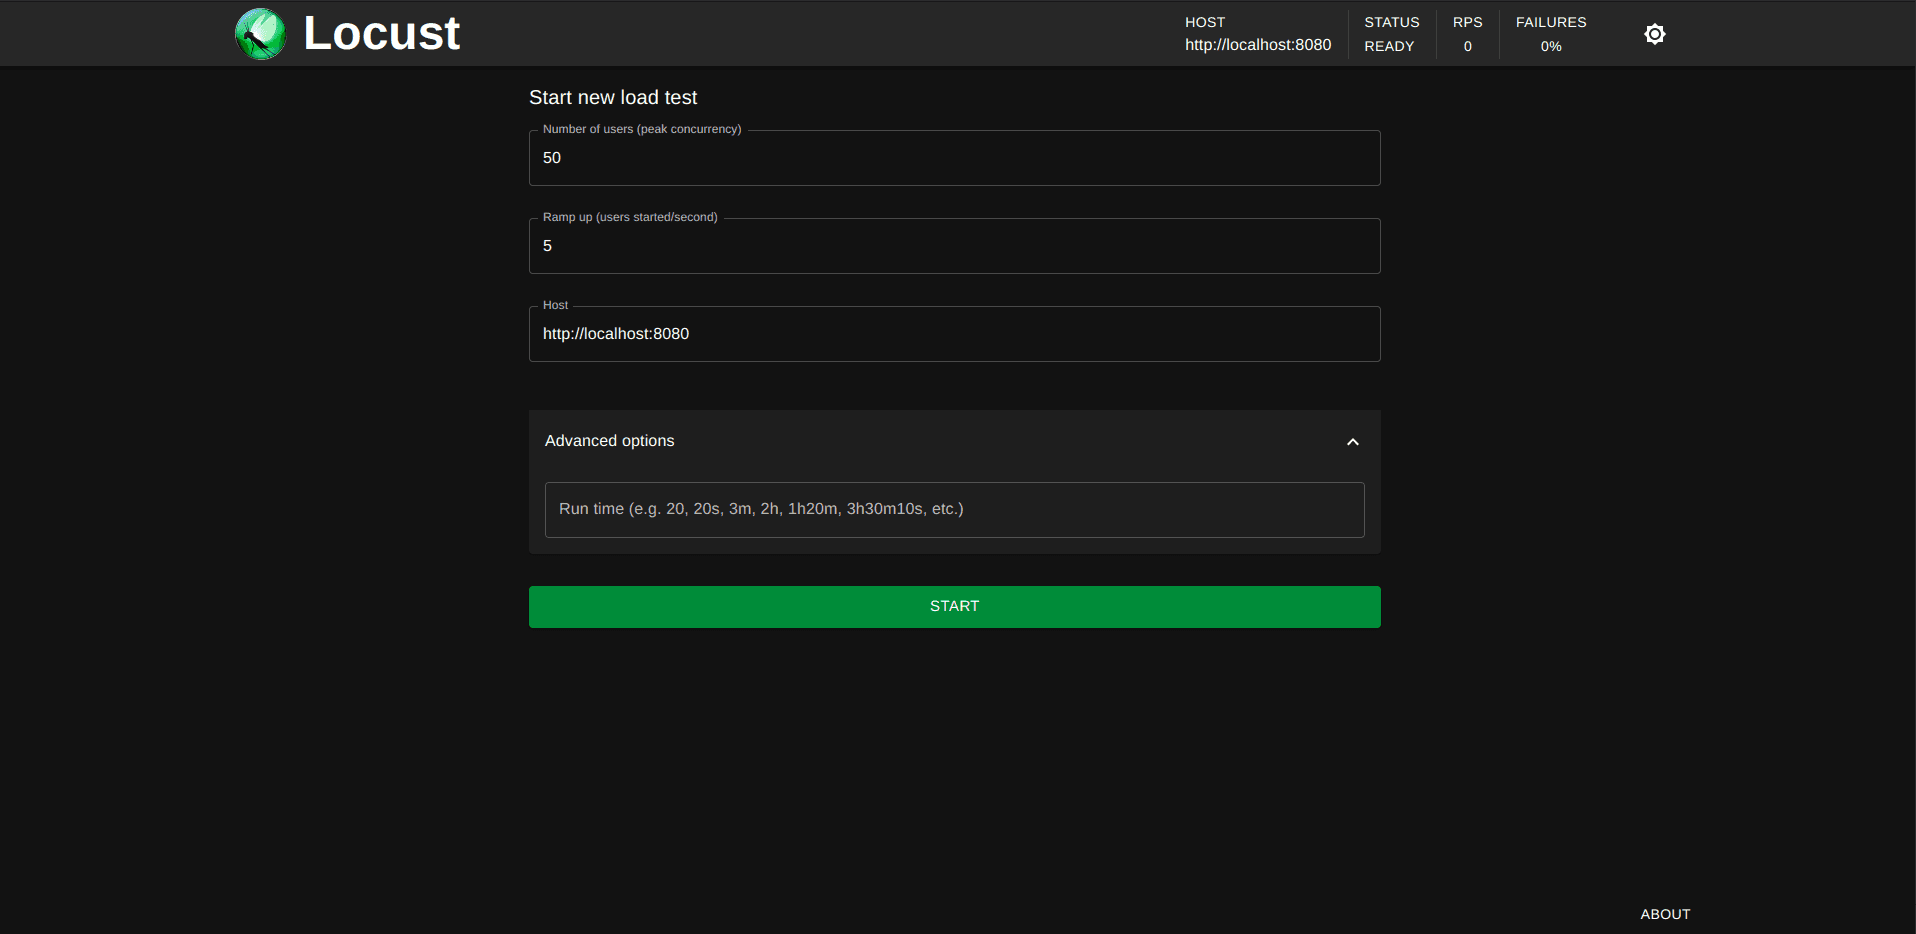
Task: Click the header host value http://localhost:8080
Action: tap(1258, 45)
